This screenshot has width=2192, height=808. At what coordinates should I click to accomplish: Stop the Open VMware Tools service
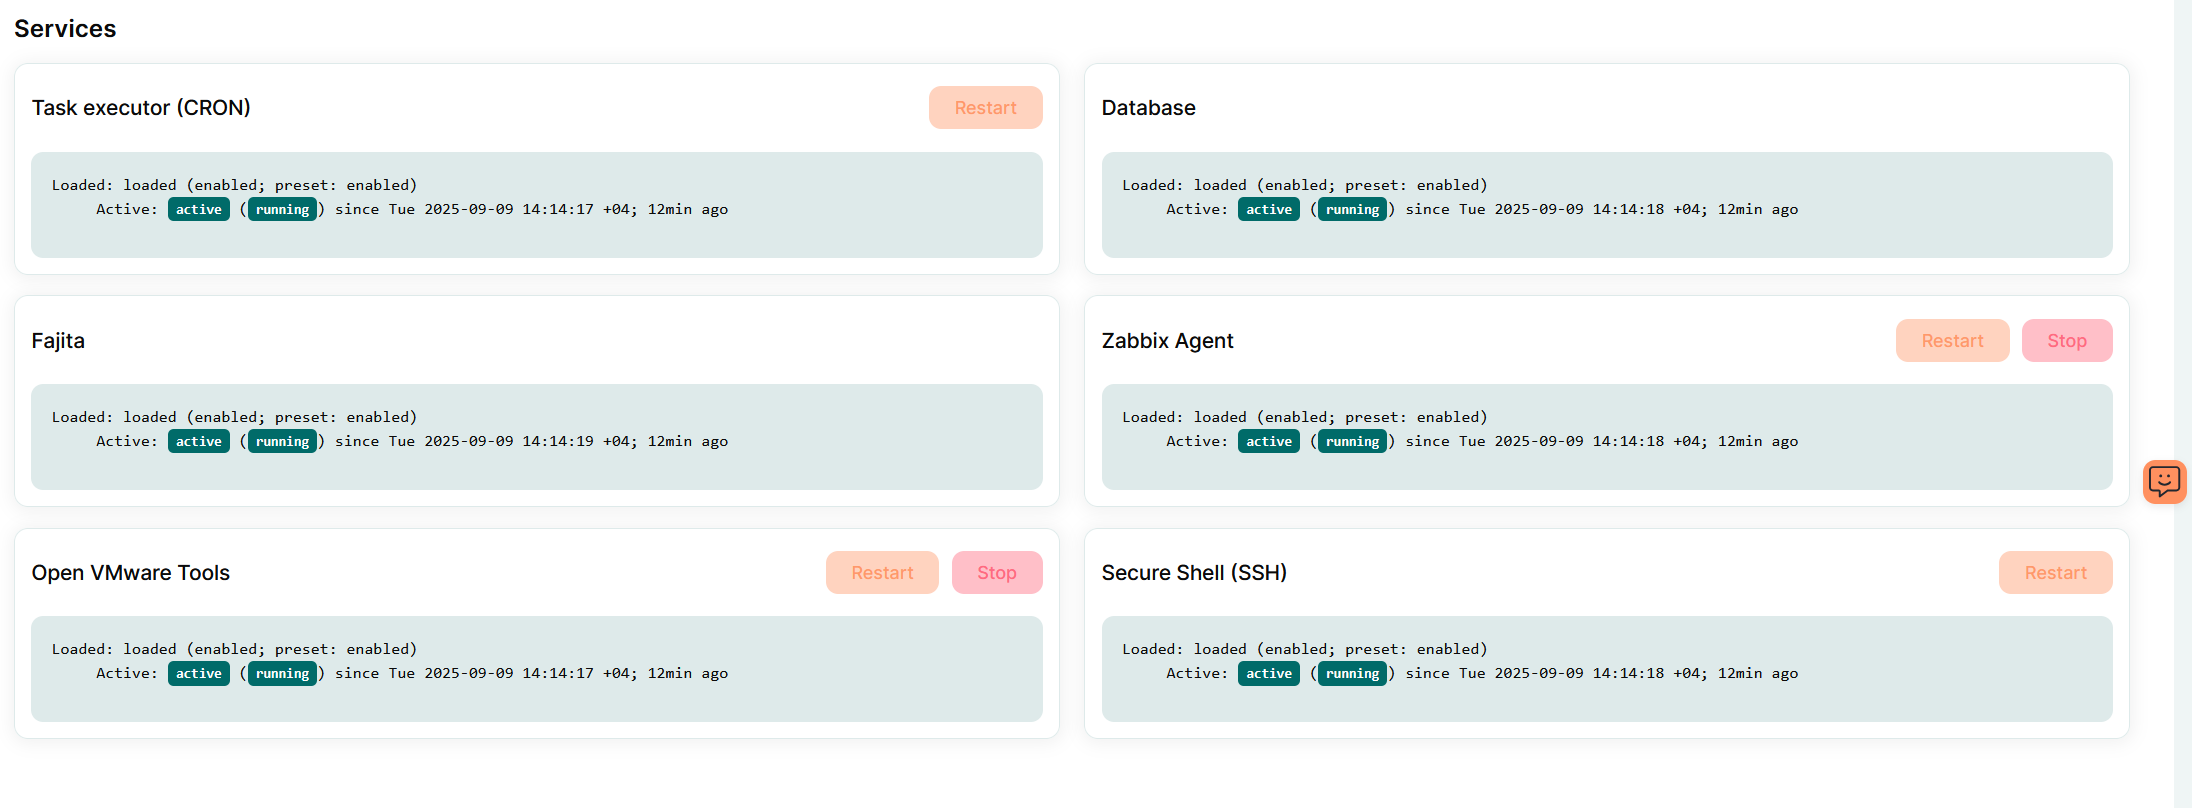[x=996, y=573]
